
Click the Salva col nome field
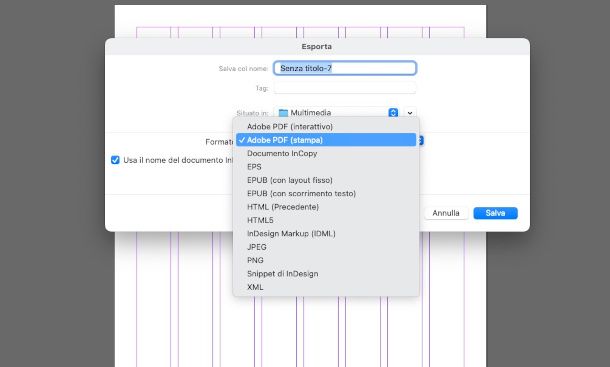pos(345,68)
